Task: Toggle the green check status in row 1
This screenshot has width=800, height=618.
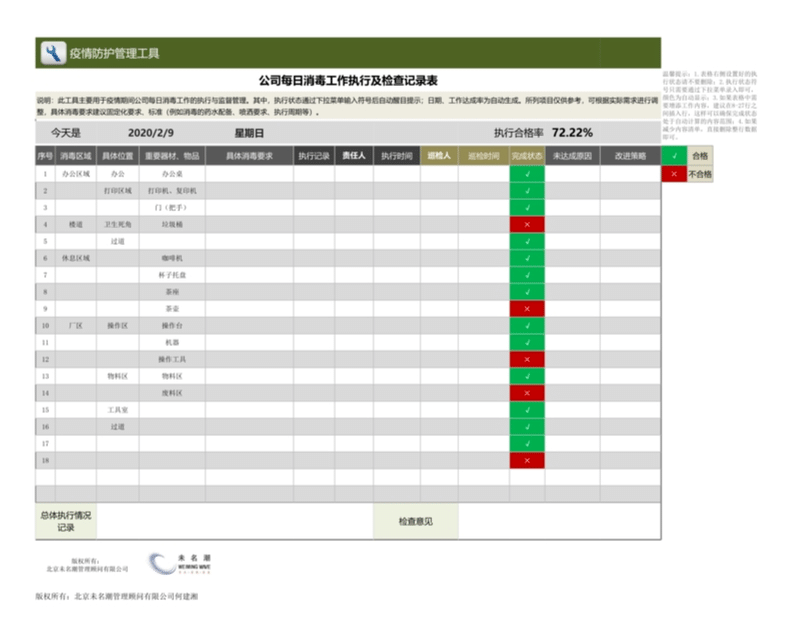Action: tap(527, 173)
